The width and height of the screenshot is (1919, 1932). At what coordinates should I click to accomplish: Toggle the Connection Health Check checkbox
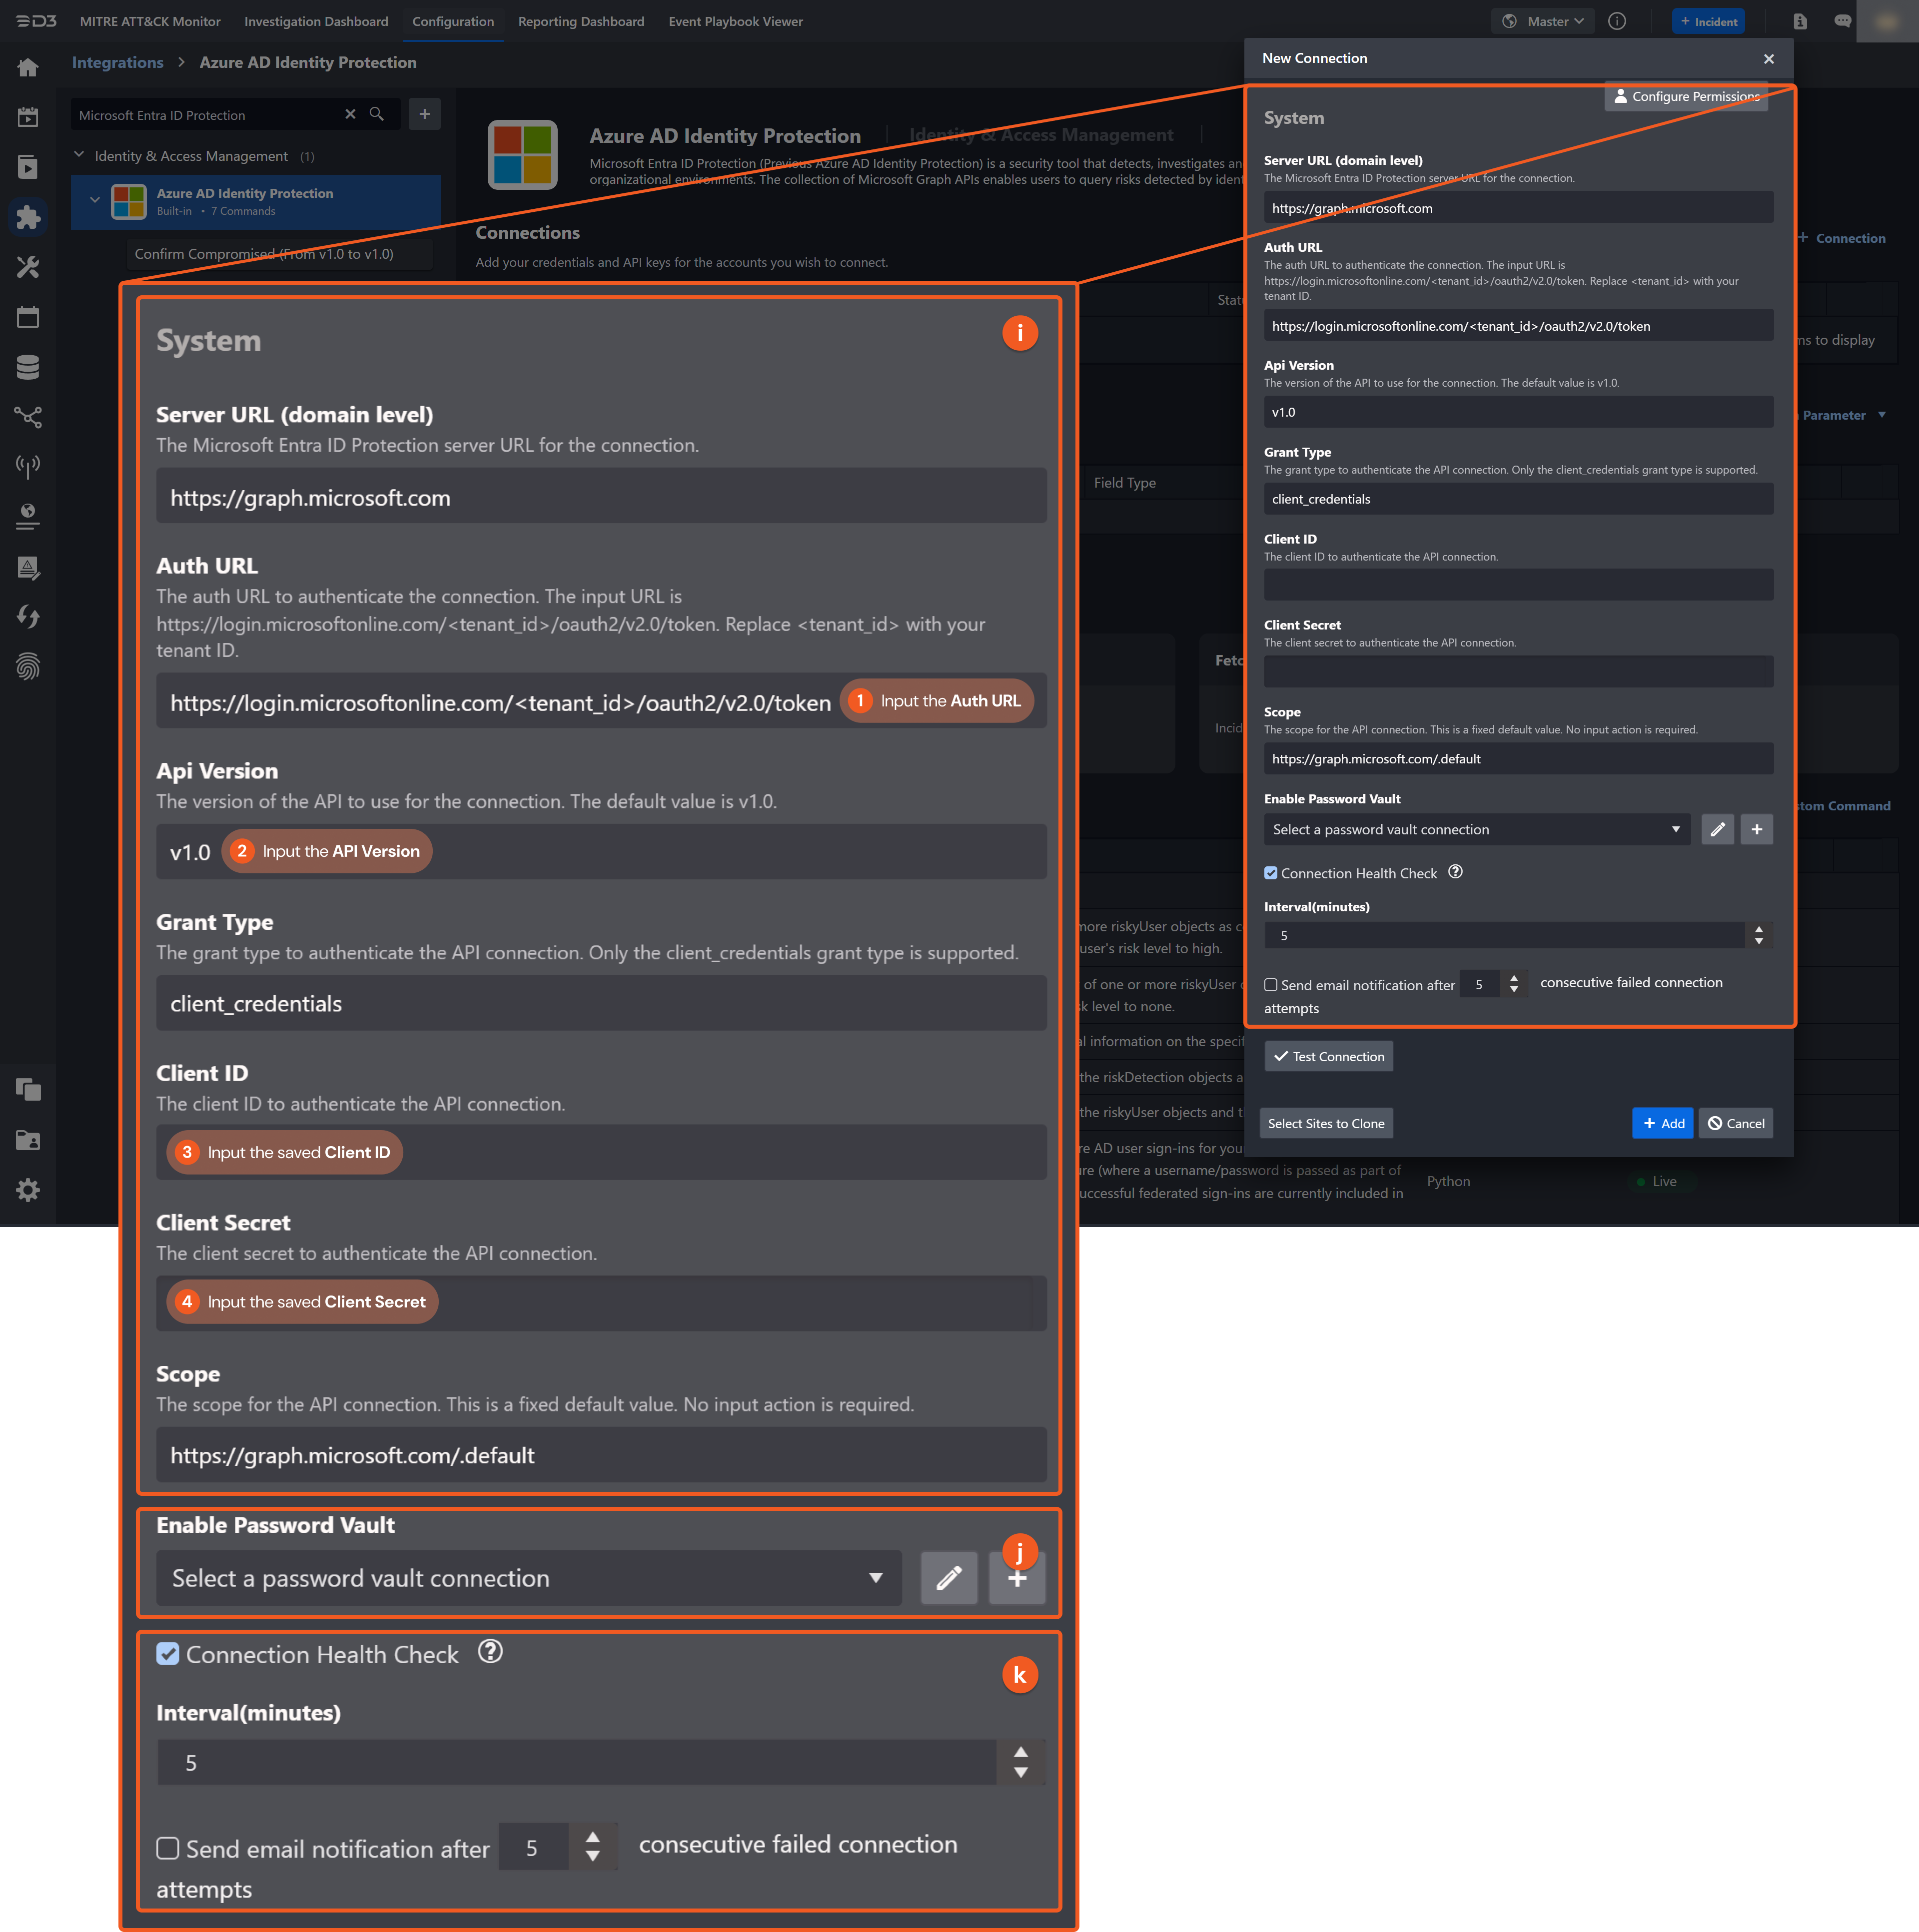(x=169, y=1654)
